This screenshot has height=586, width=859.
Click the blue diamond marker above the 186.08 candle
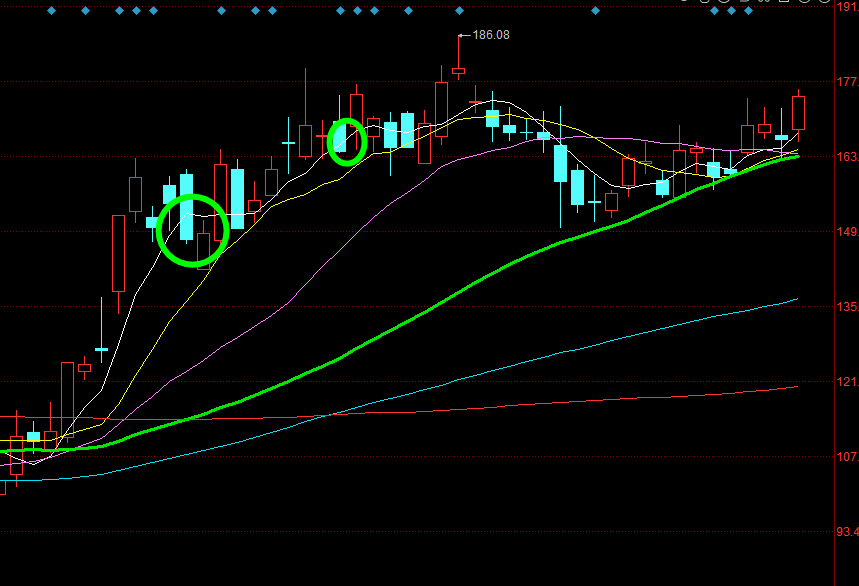[x=459, y=10]
